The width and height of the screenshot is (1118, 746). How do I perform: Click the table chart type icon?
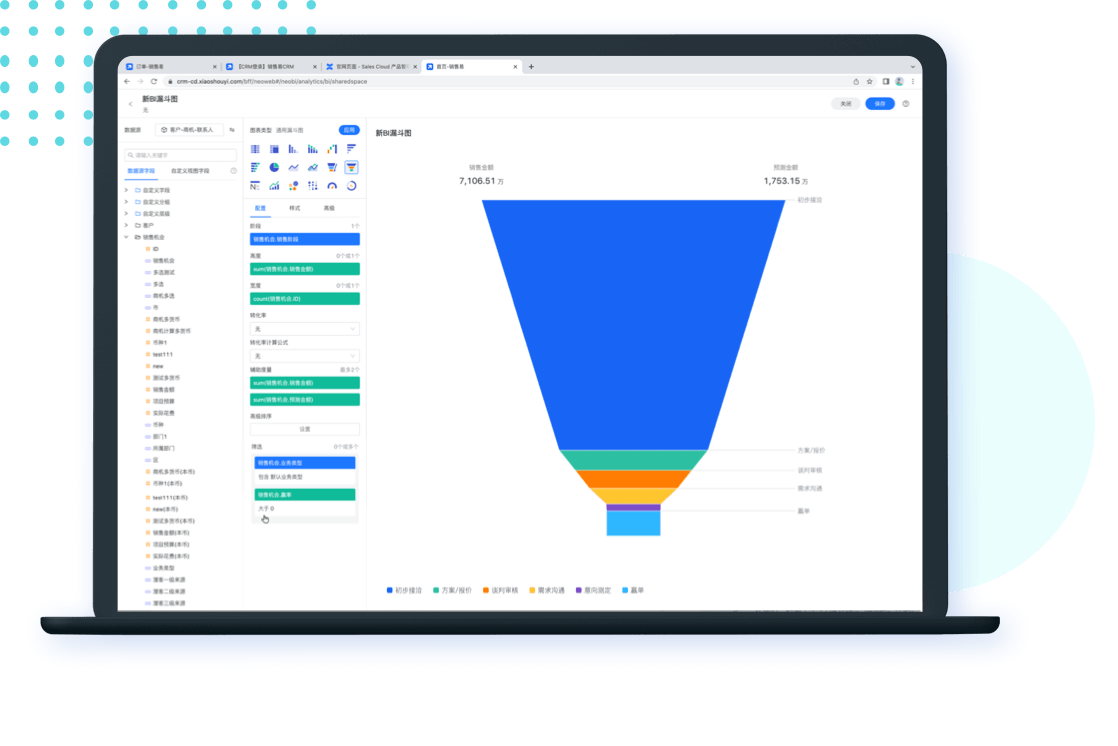(x=255, y=149)
